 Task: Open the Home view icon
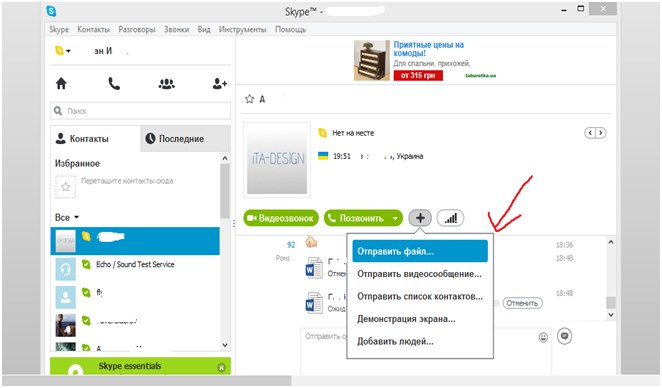coord(61,83)
